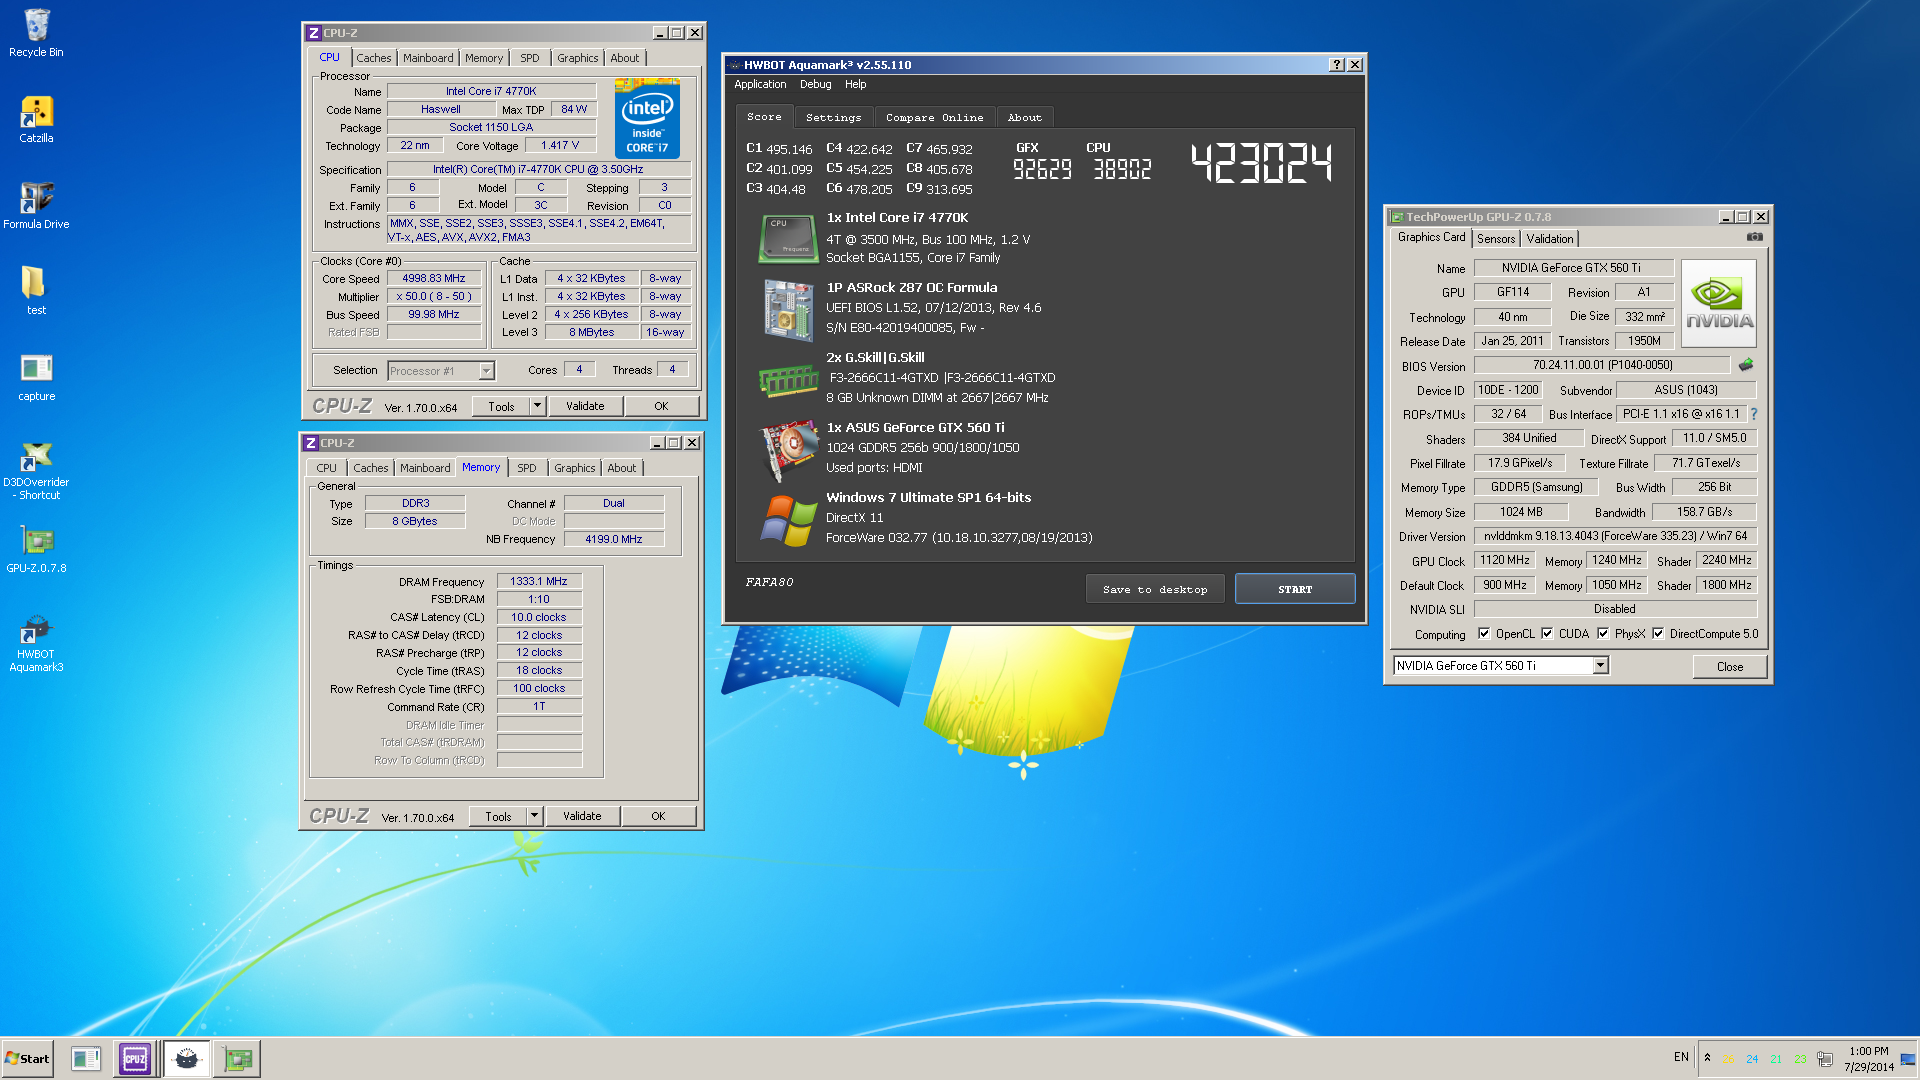This screenshot has width=1920, height=1080.
Task: Click the capture app taskbar button
Action: [86, 1059]
